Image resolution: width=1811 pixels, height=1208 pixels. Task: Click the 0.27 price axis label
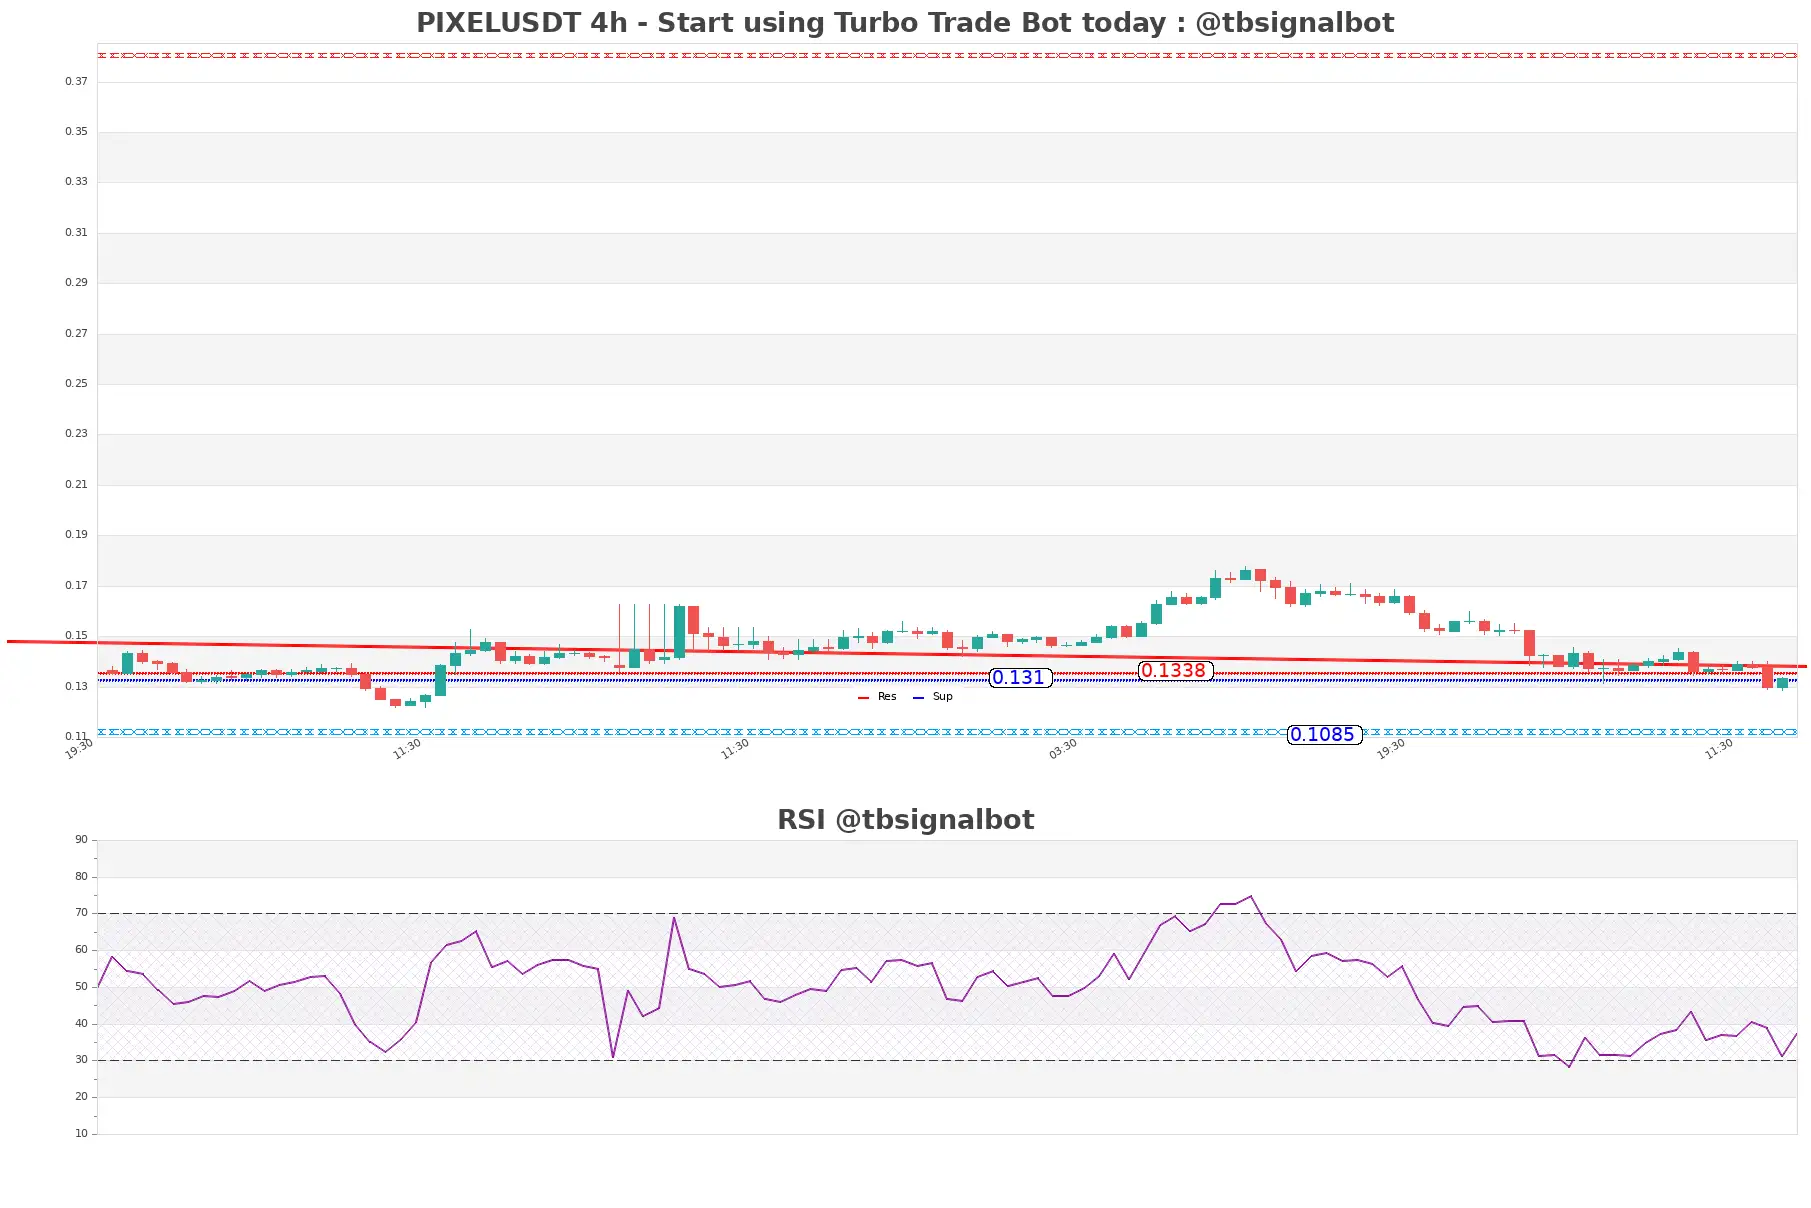coord(76,334)
